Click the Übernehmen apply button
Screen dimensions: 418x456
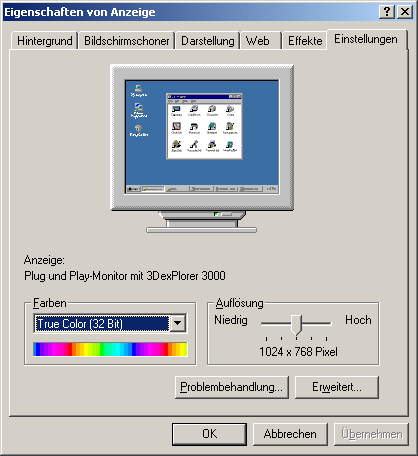point(371,434)
